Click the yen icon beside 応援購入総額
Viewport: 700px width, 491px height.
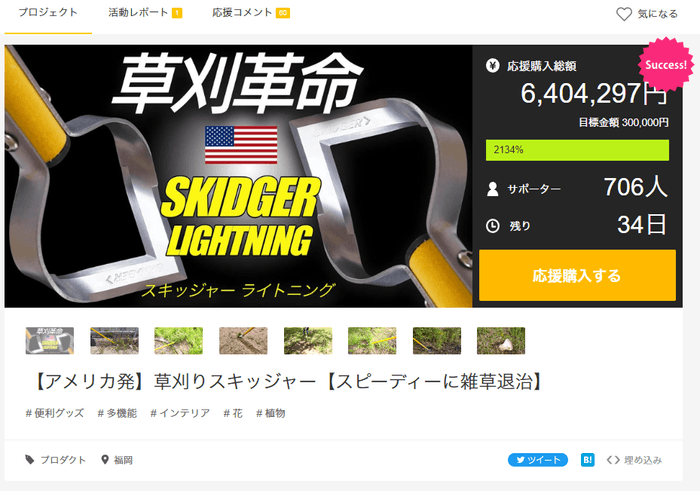(492, 66)
